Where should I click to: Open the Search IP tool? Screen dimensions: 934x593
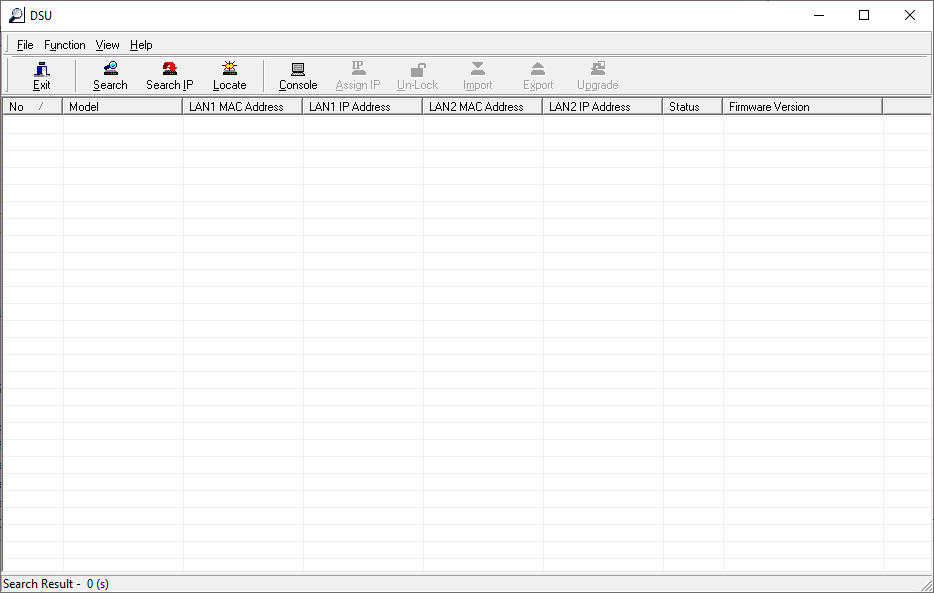coord(170,76)
